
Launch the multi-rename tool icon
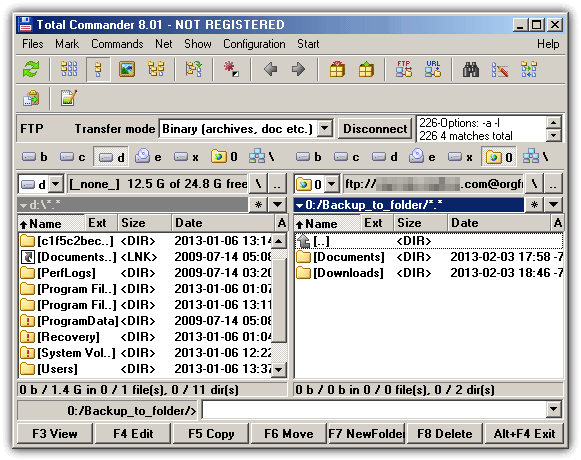tap(500, 69)
